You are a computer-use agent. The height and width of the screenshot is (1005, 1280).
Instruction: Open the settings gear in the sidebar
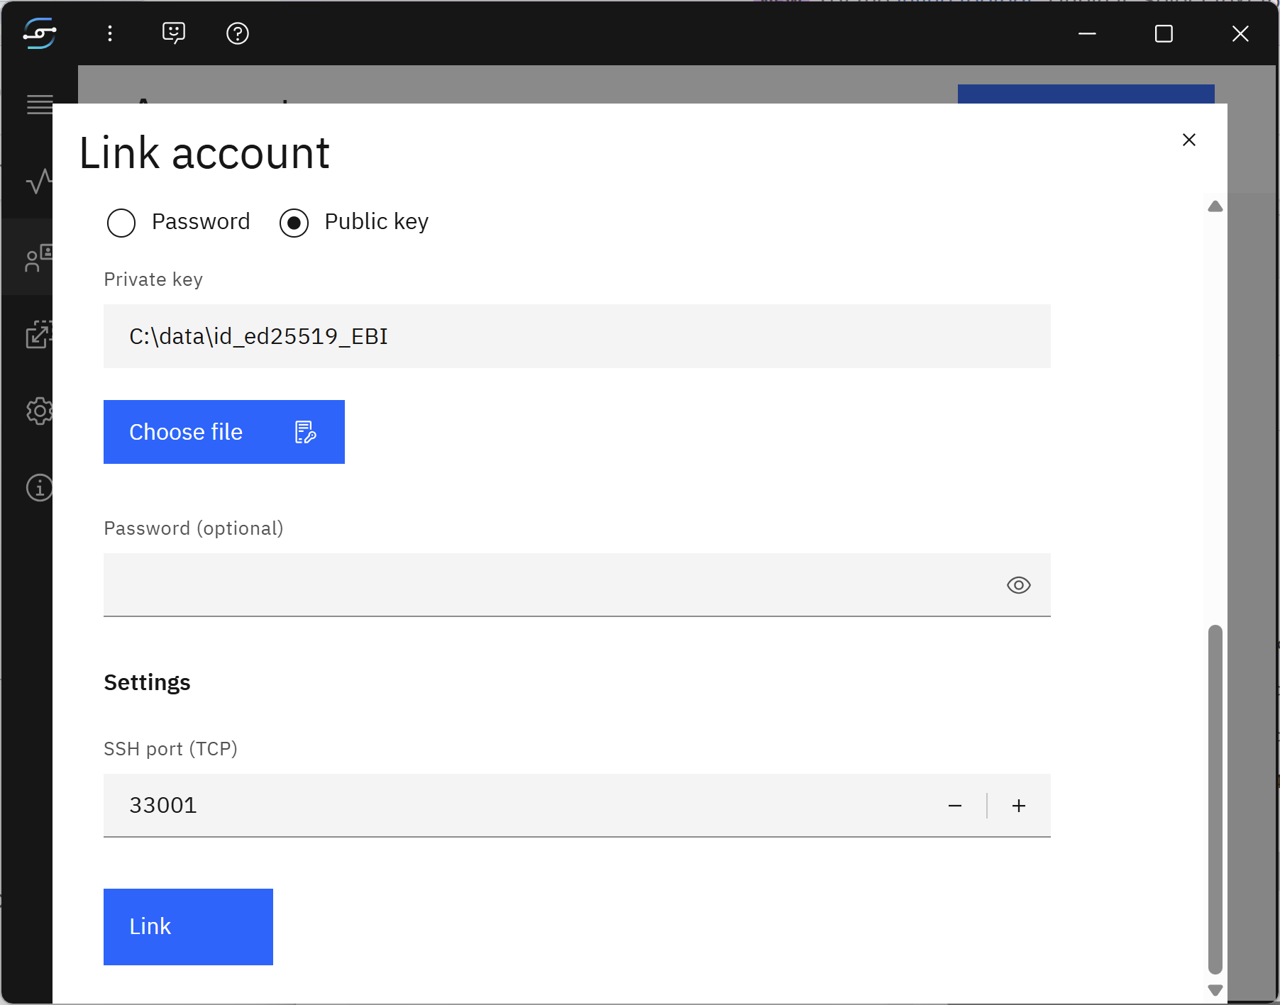(x=39, y=411)
